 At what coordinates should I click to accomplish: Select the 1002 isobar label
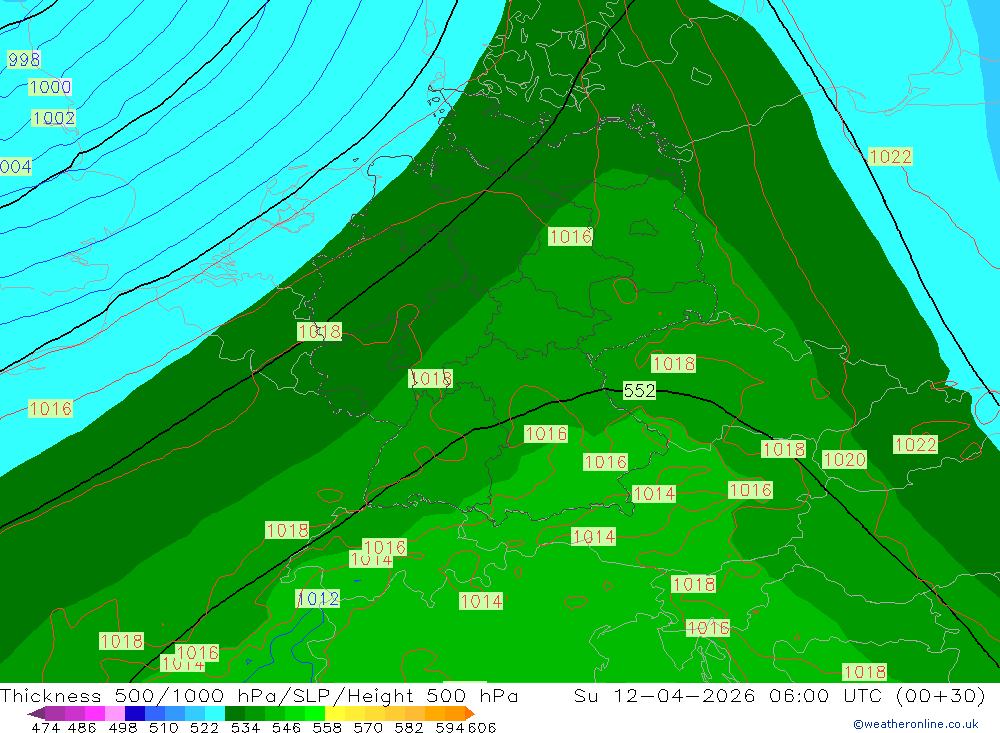[54, 118]
